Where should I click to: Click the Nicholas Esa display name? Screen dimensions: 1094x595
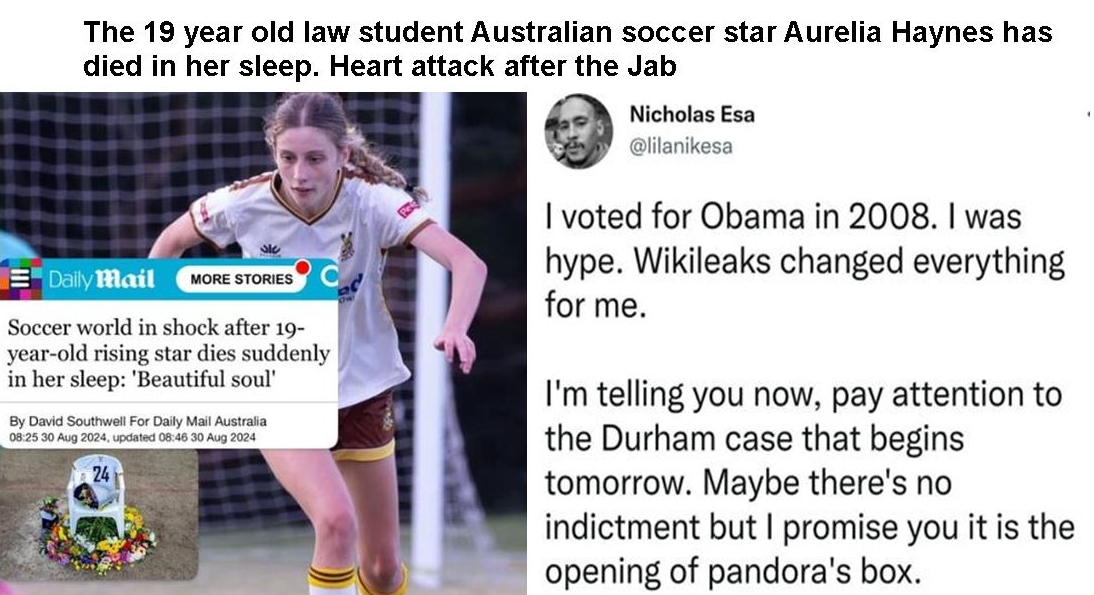point(691,114)
